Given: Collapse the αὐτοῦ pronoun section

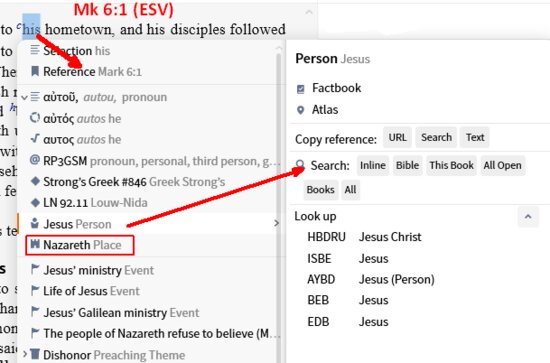Looking at the screenshot, I should pos(24,97).
